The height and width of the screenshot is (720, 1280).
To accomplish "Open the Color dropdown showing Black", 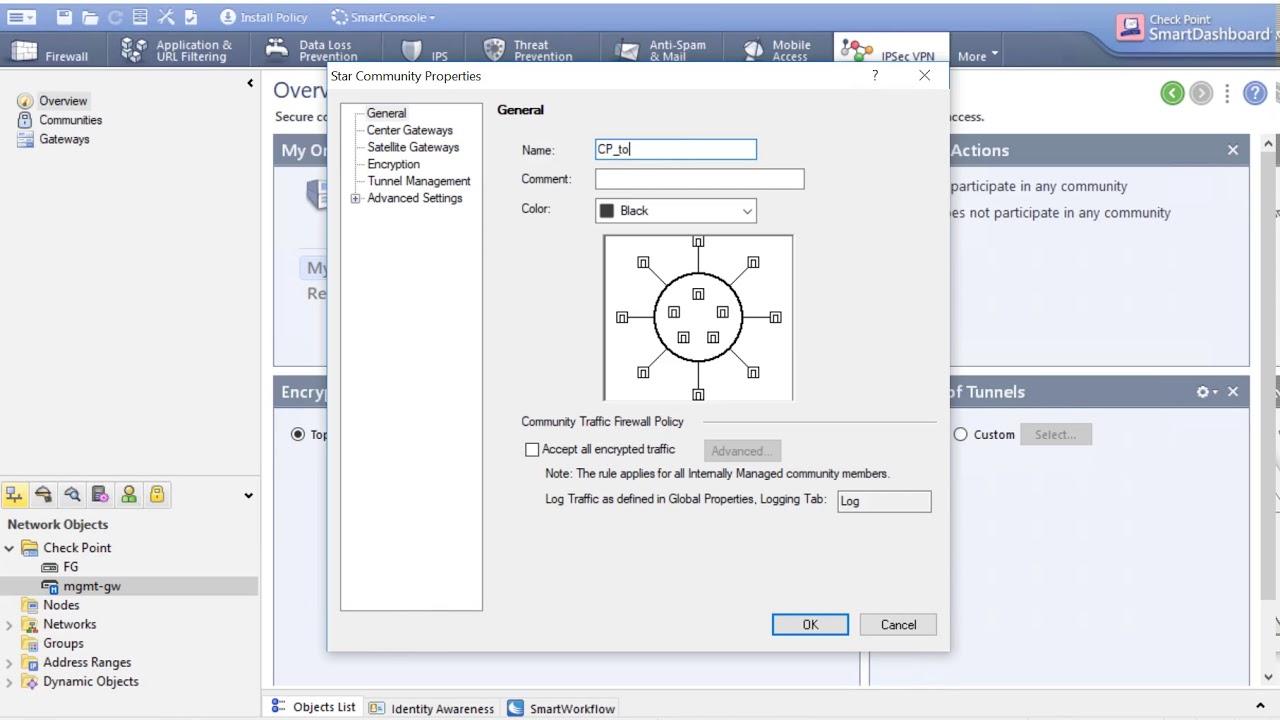I will (x=676, y=211).
